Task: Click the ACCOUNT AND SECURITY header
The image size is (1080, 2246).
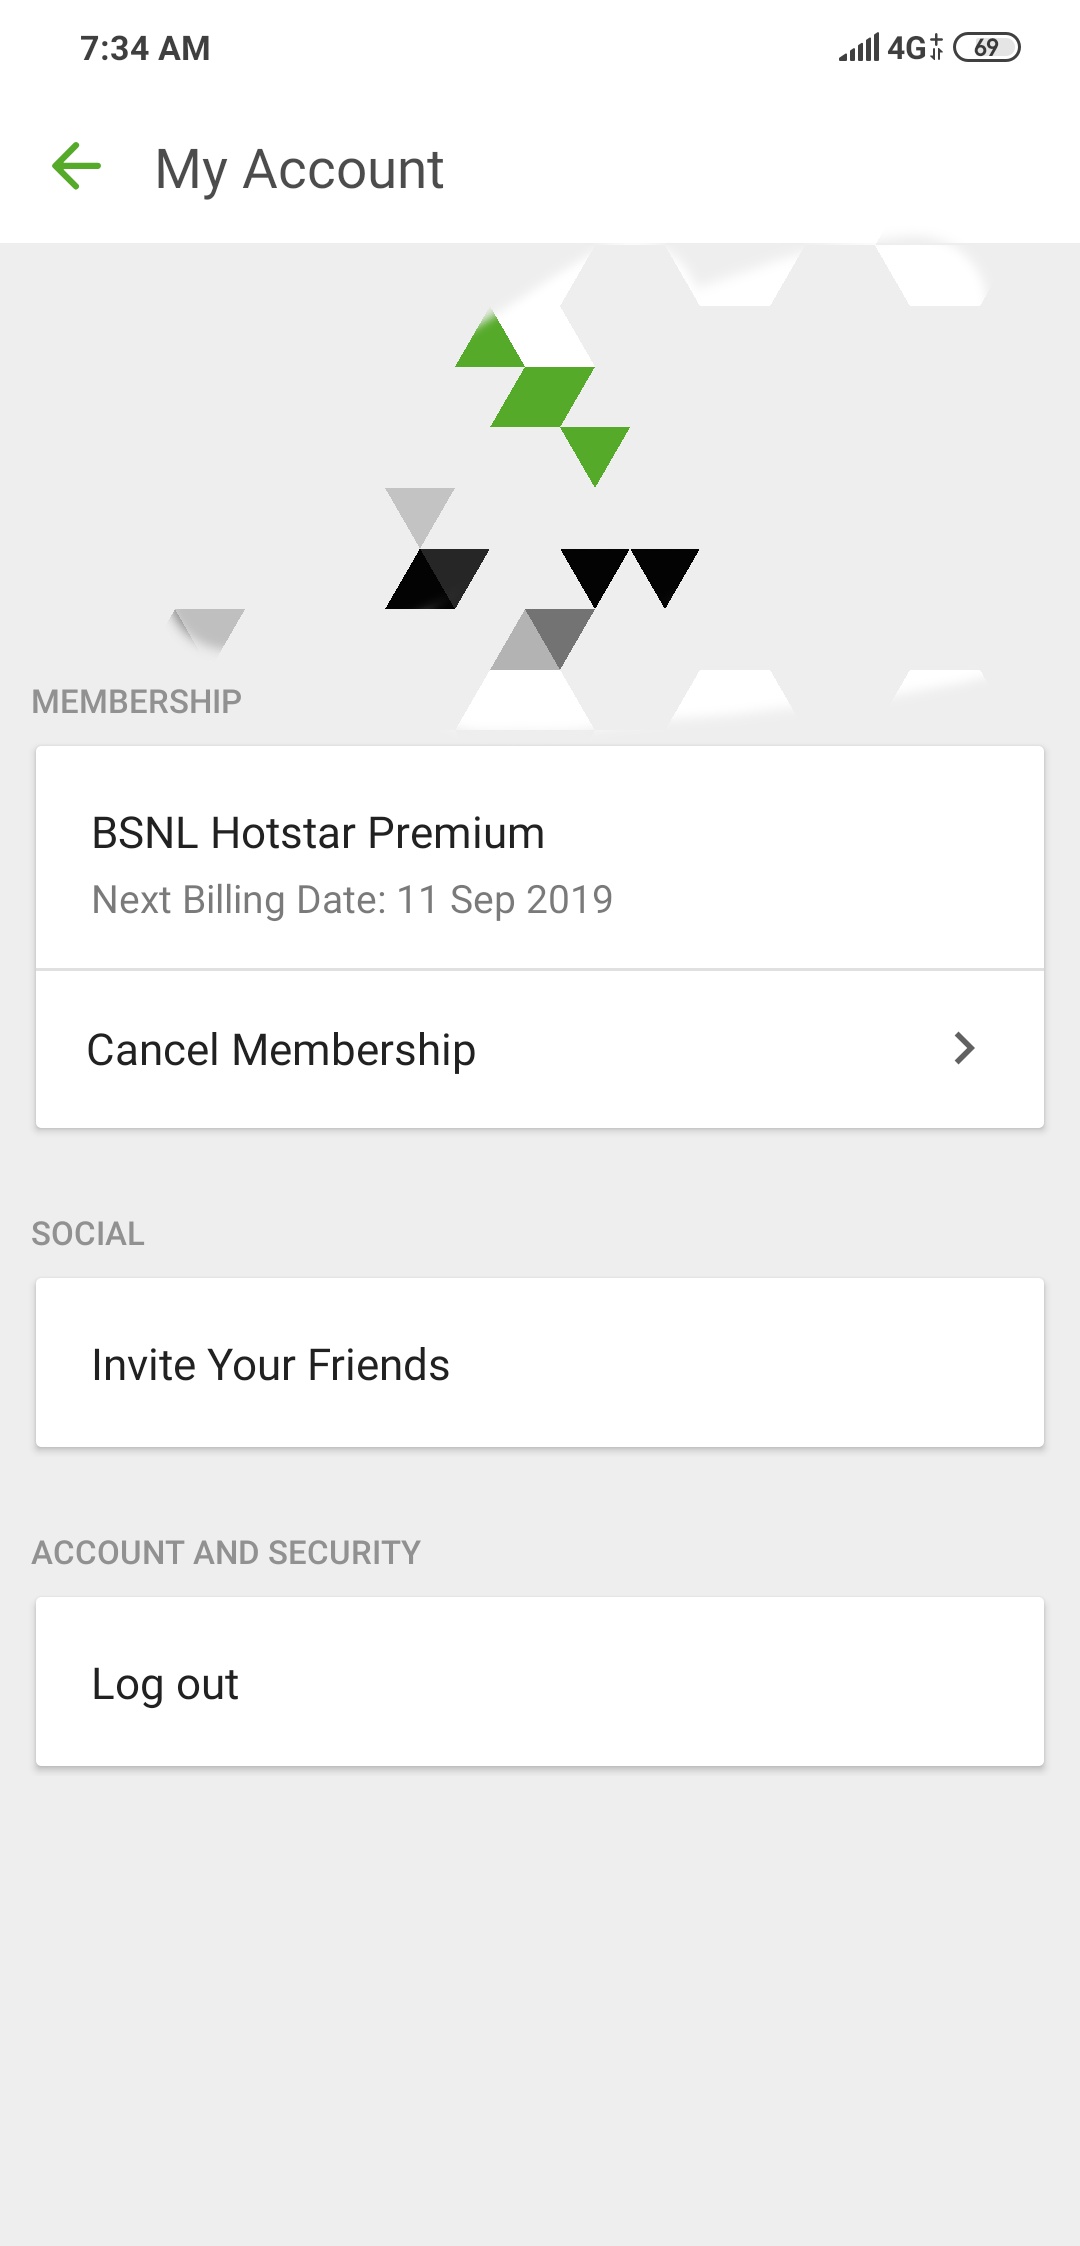Action: point(226,1552)
